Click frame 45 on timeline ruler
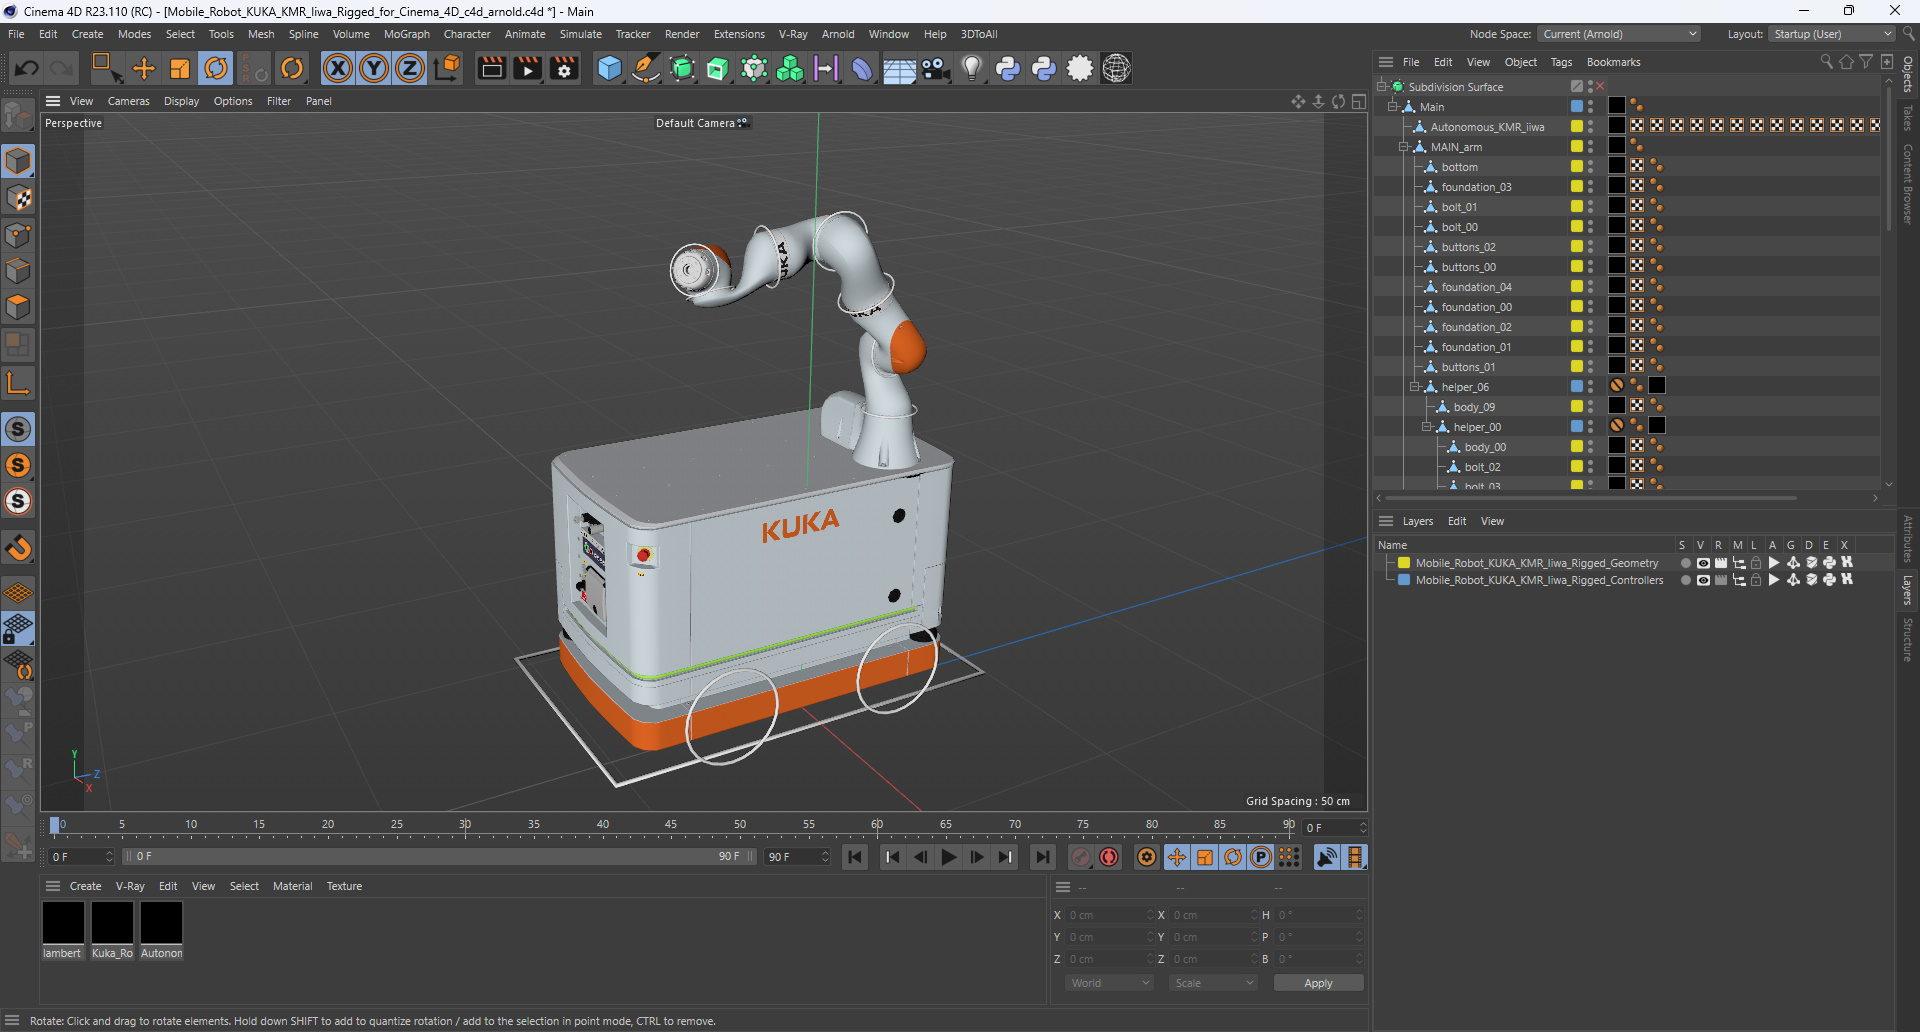The width and height of the screenshot is (1920, 1032). click(x=671, y=826)
